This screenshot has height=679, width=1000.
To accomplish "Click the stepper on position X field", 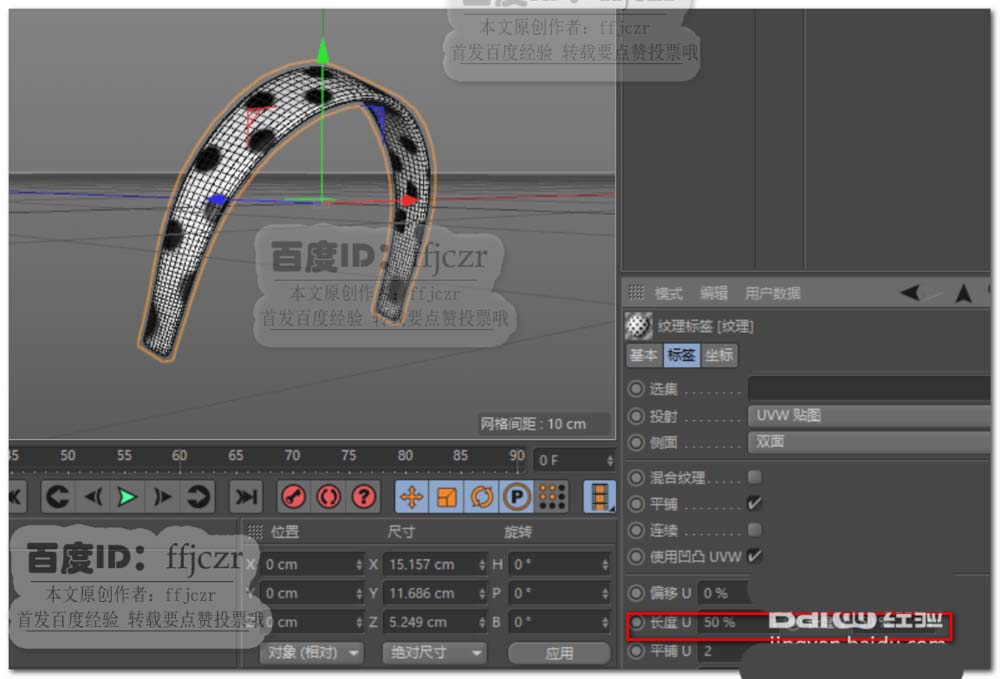I will tap(358, 564).
